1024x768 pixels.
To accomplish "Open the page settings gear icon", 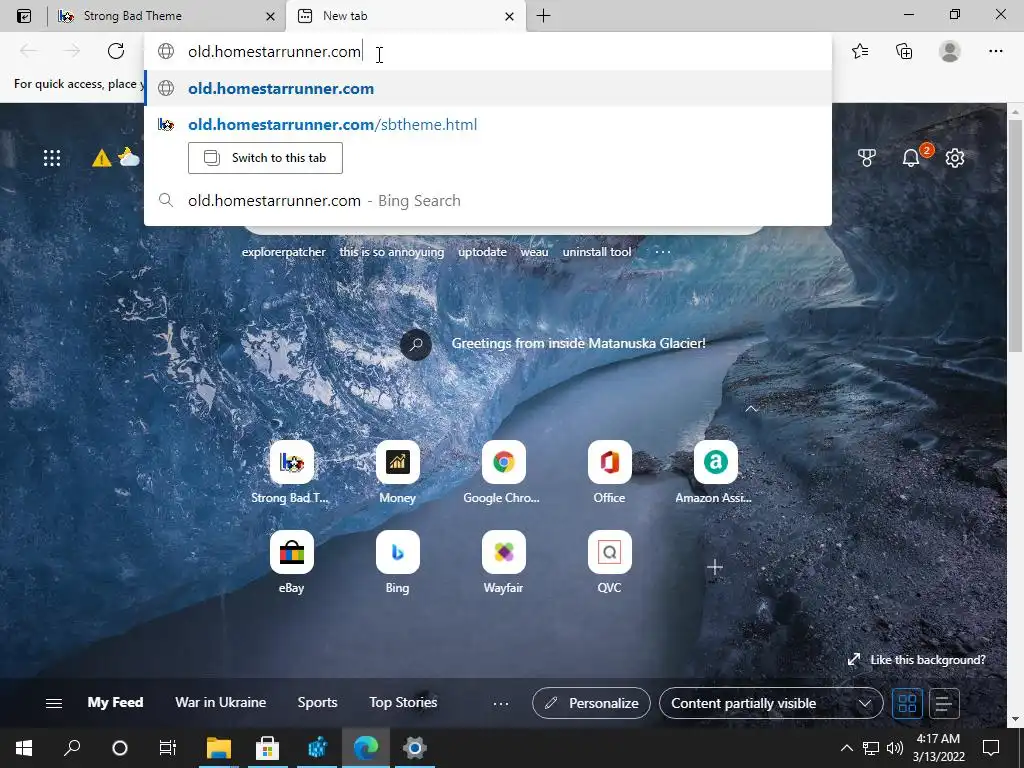I will [x=955, y=157].
